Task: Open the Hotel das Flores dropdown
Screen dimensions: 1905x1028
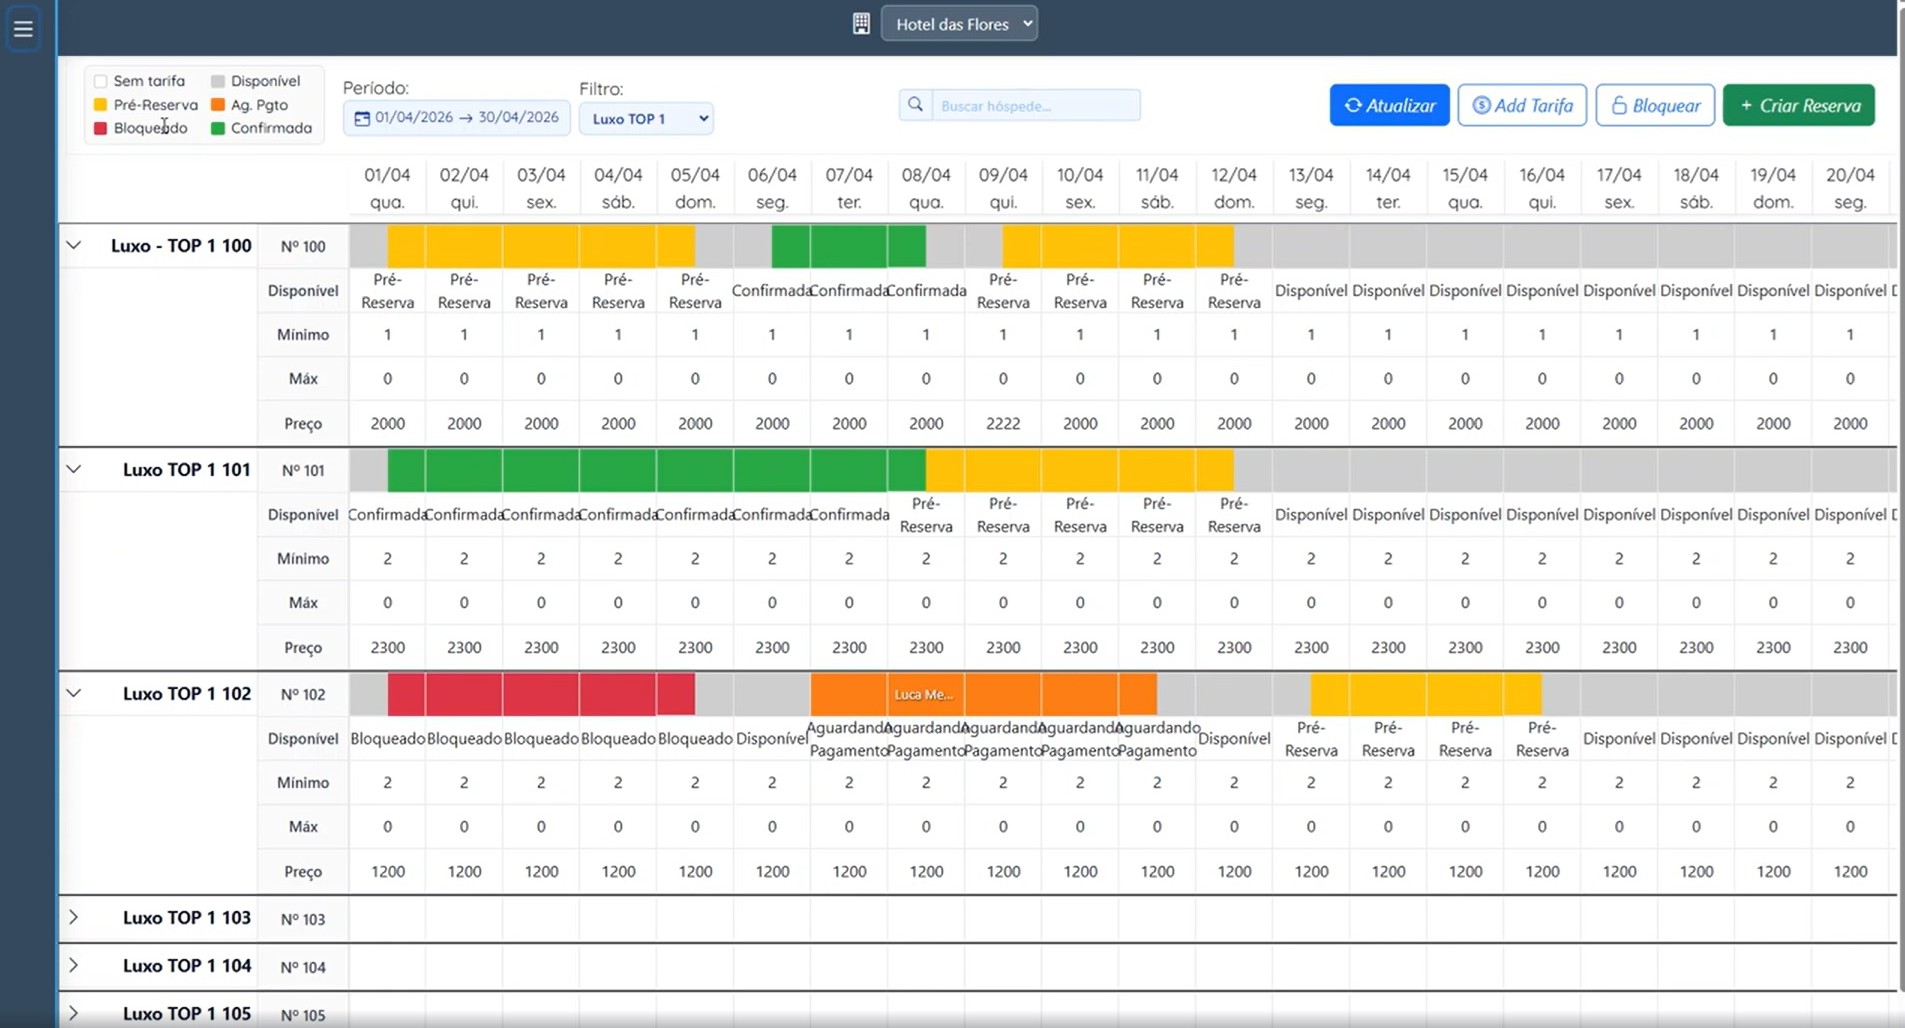Action: (x=959, y=24)
